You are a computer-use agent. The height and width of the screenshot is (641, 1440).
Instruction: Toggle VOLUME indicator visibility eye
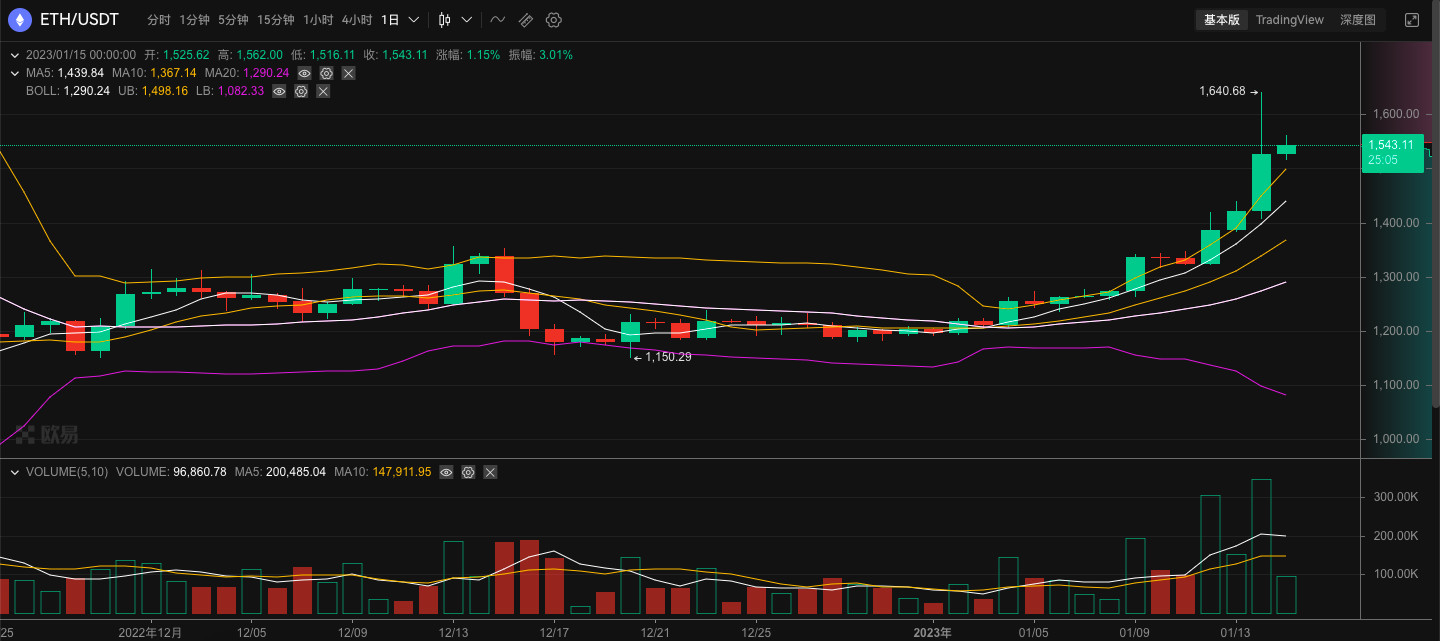(446, 472)
